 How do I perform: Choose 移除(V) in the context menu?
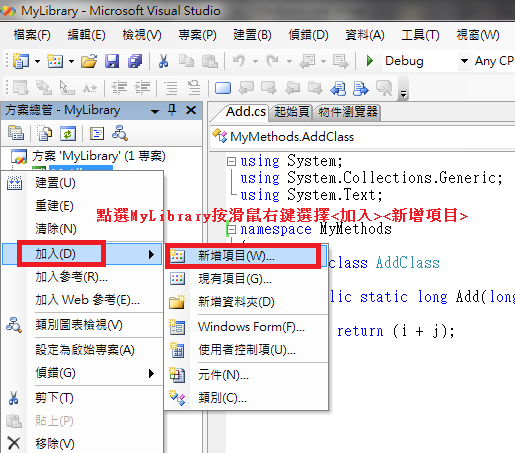pos(82,444)
